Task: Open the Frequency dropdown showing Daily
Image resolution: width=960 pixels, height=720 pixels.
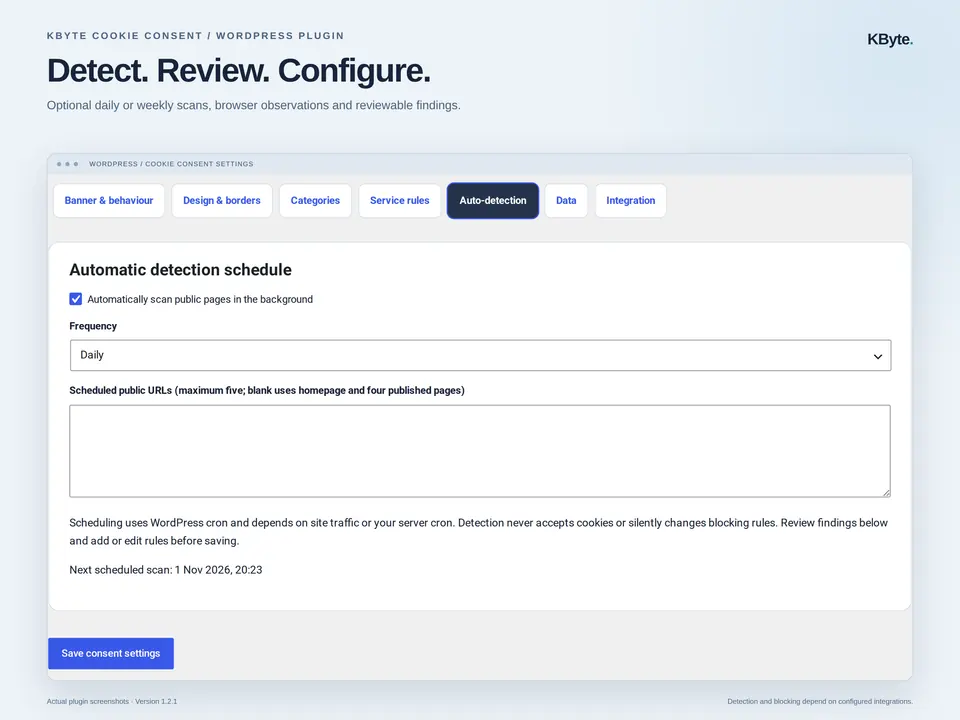Action: click(481, 355)
